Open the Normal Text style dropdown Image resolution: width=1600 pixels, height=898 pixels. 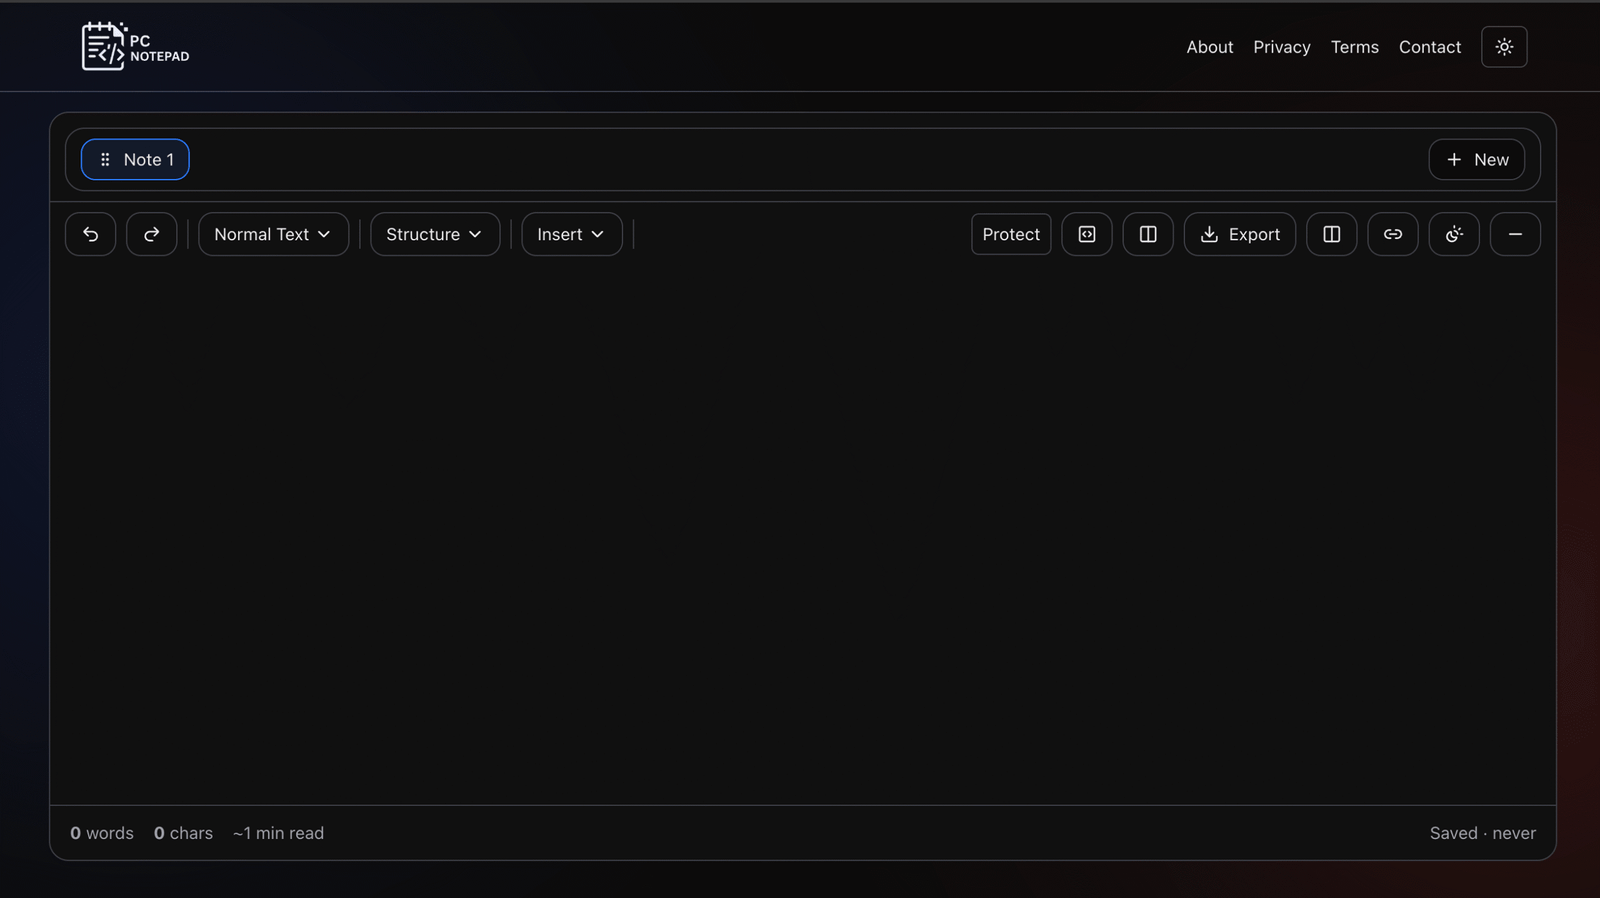click(x=273, y=234)
